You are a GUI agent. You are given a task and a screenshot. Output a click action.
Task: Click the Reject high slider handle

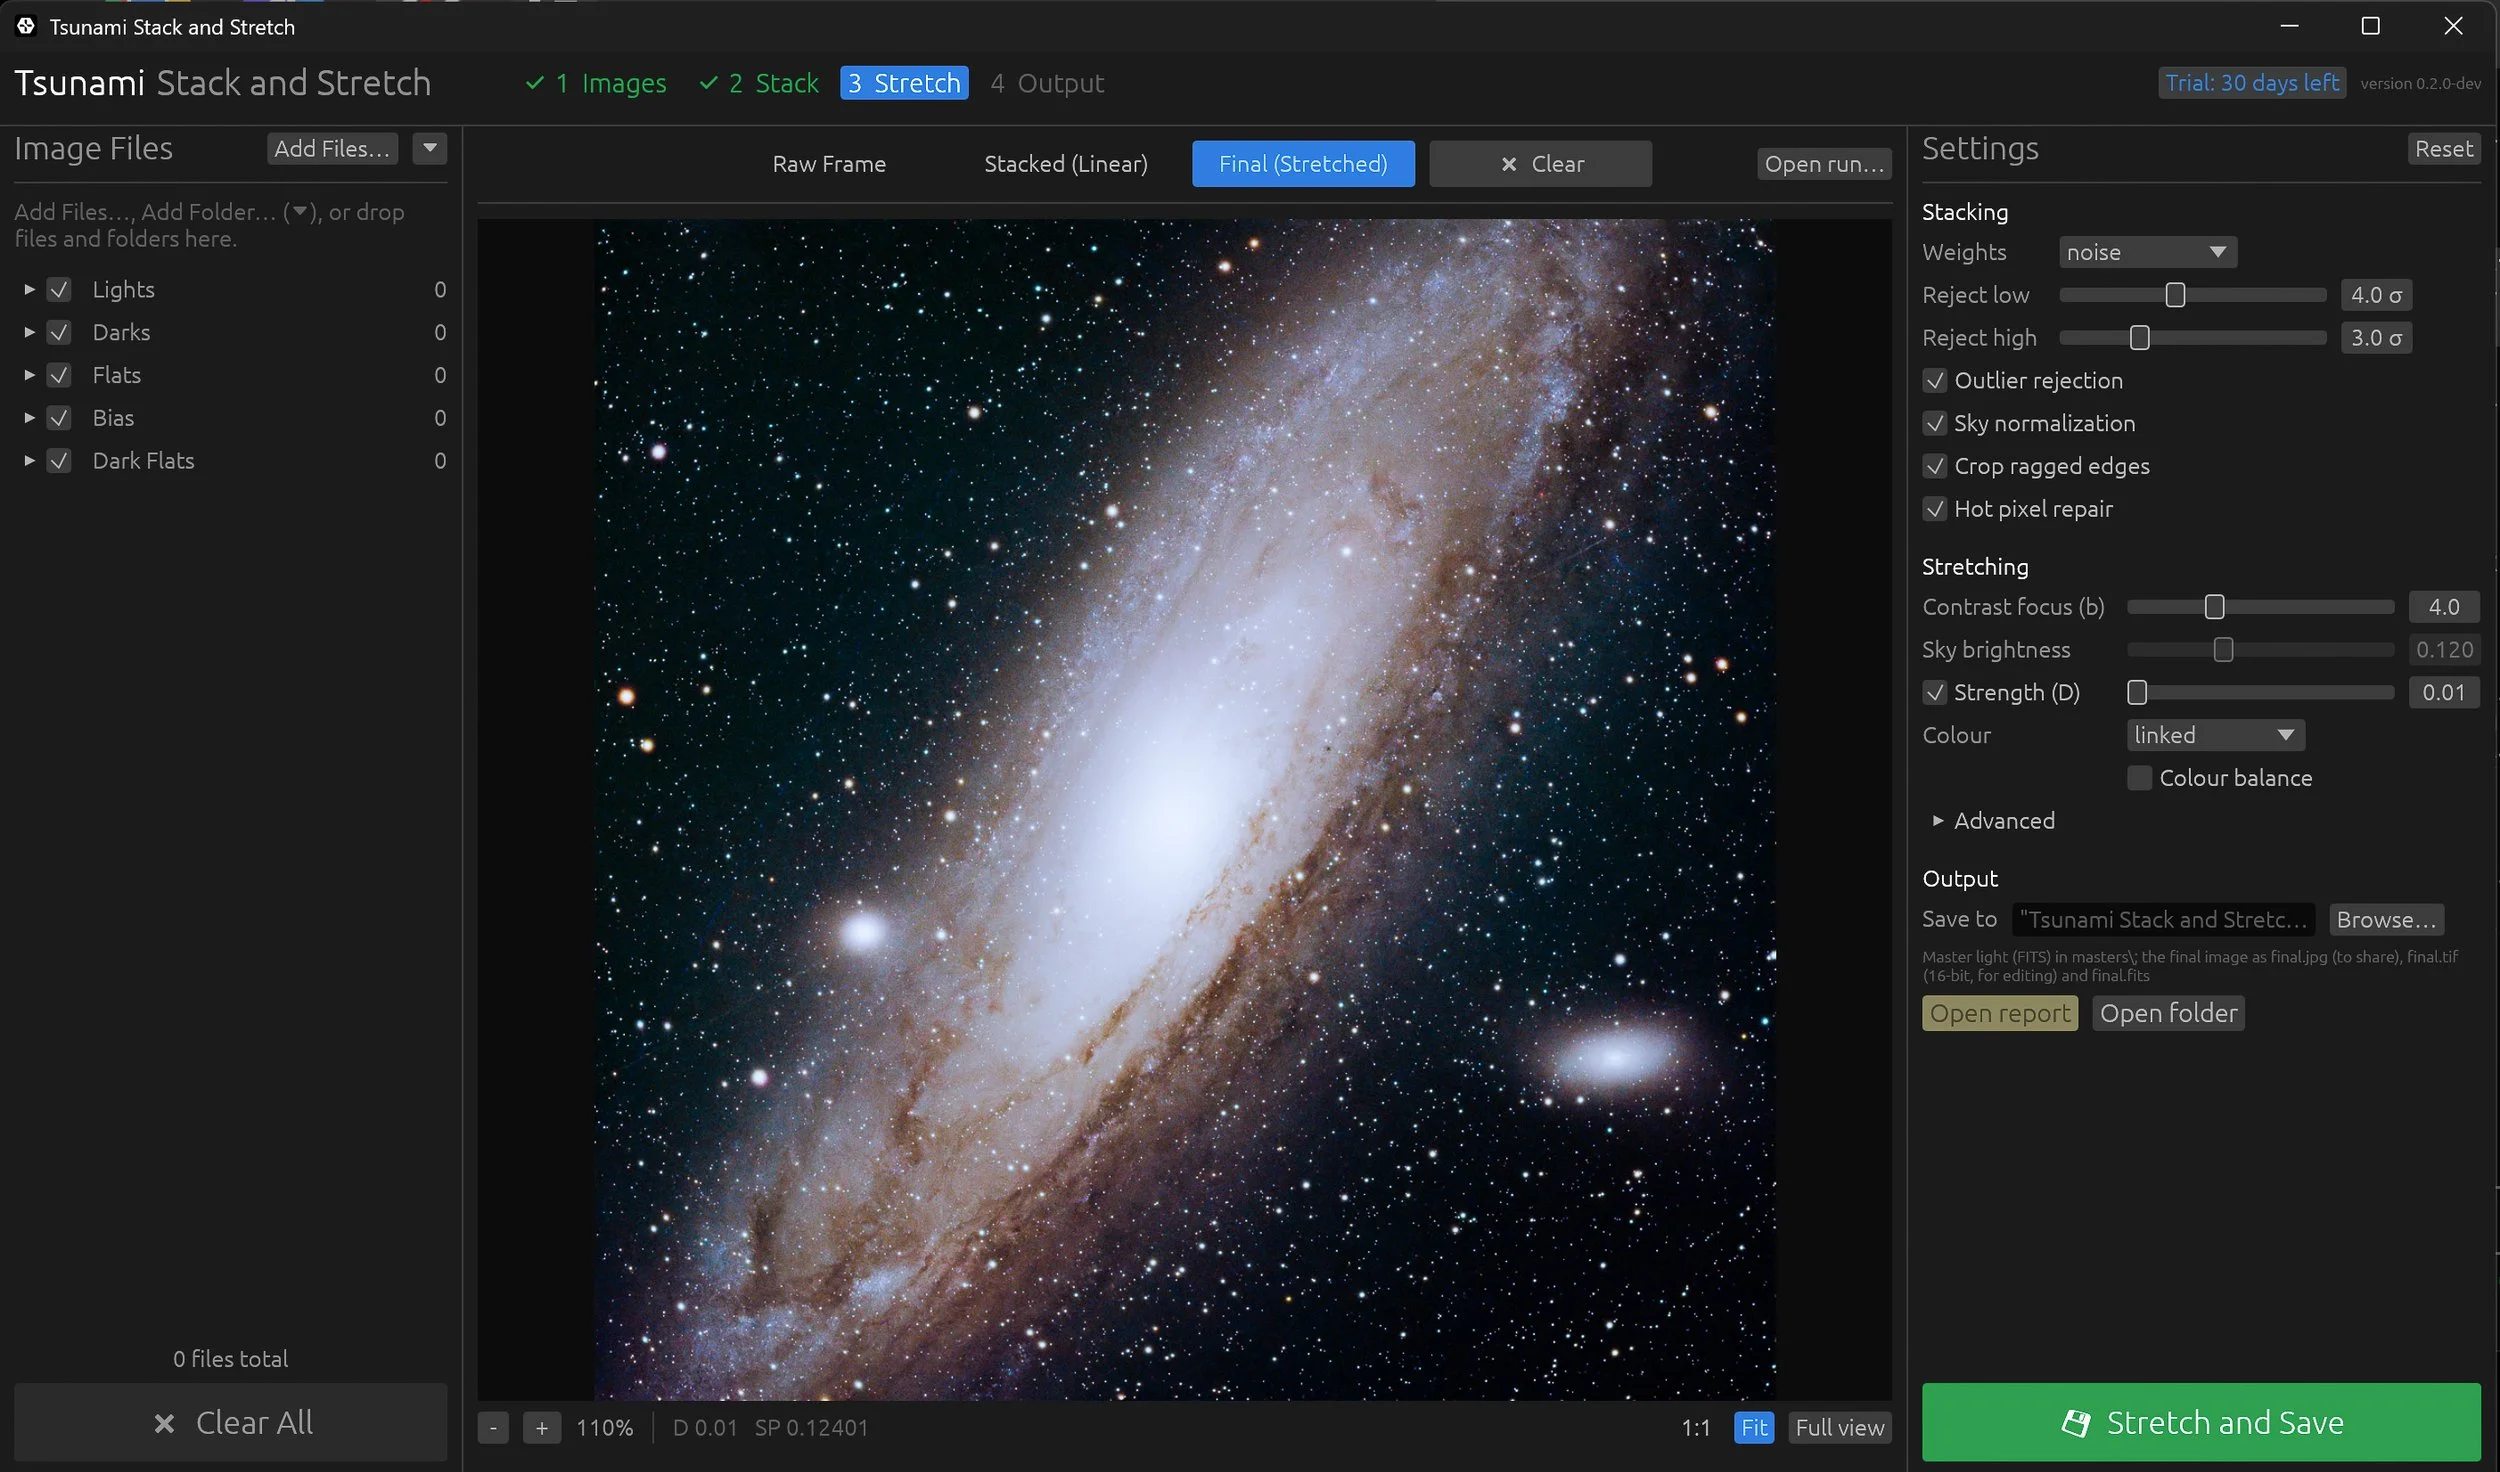point(2139,338)
